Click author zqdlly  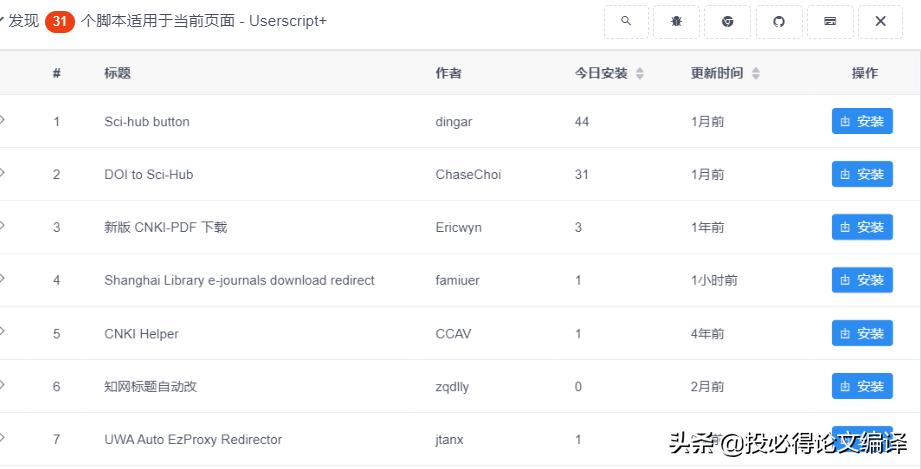click(x=452, y=387)
